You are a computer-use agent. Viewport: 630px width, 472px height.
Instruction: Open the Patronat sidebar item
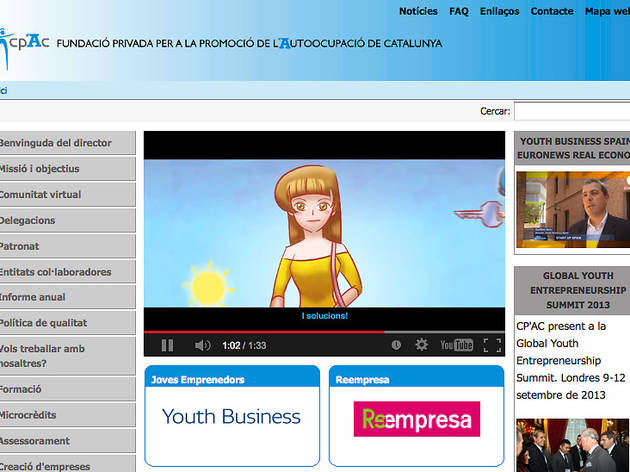pos(68,246)
